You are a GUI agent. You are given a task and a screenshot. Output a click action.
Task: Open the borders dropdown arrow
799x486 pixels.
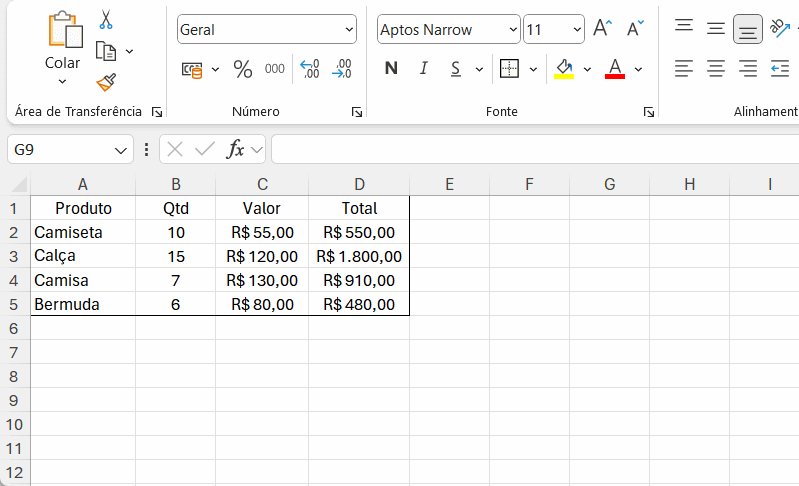[x=533, y=69]
